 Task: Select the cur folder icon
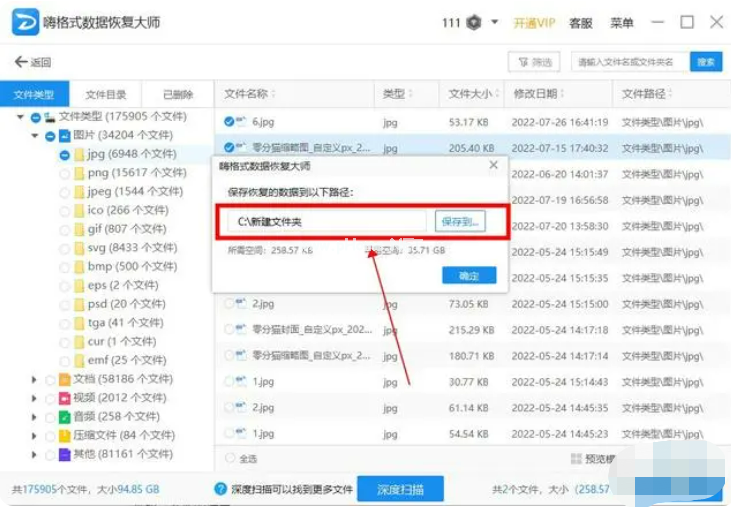79,342
